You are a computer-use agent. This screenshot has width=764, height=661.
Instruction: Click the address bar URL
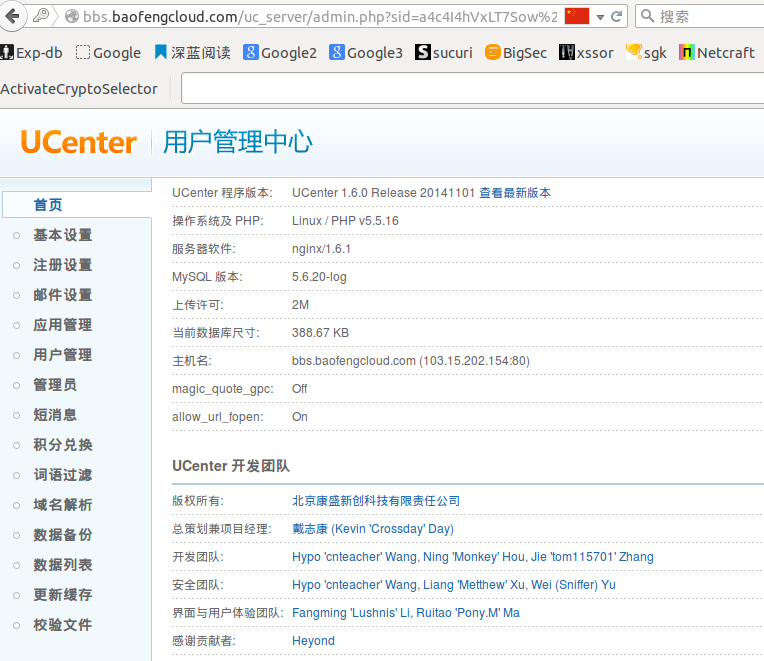tap(320, 17)
